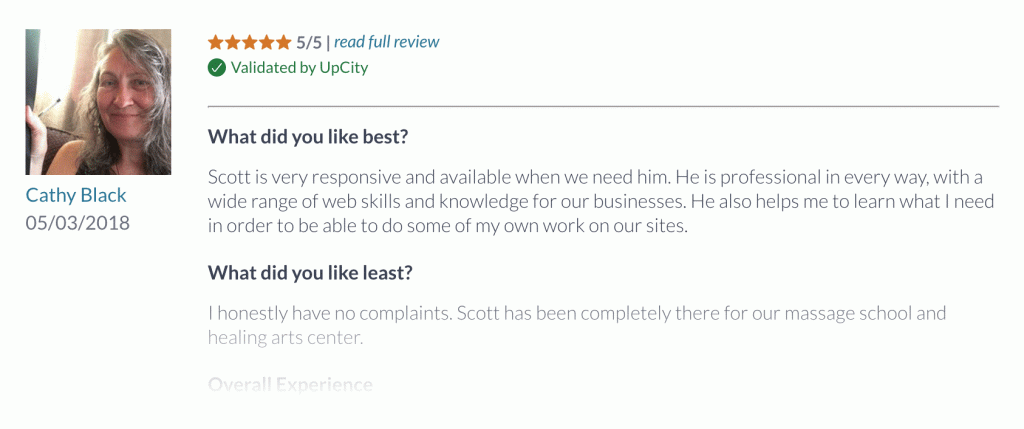
Task: Click the What did you like best heading
Action: 308,138
